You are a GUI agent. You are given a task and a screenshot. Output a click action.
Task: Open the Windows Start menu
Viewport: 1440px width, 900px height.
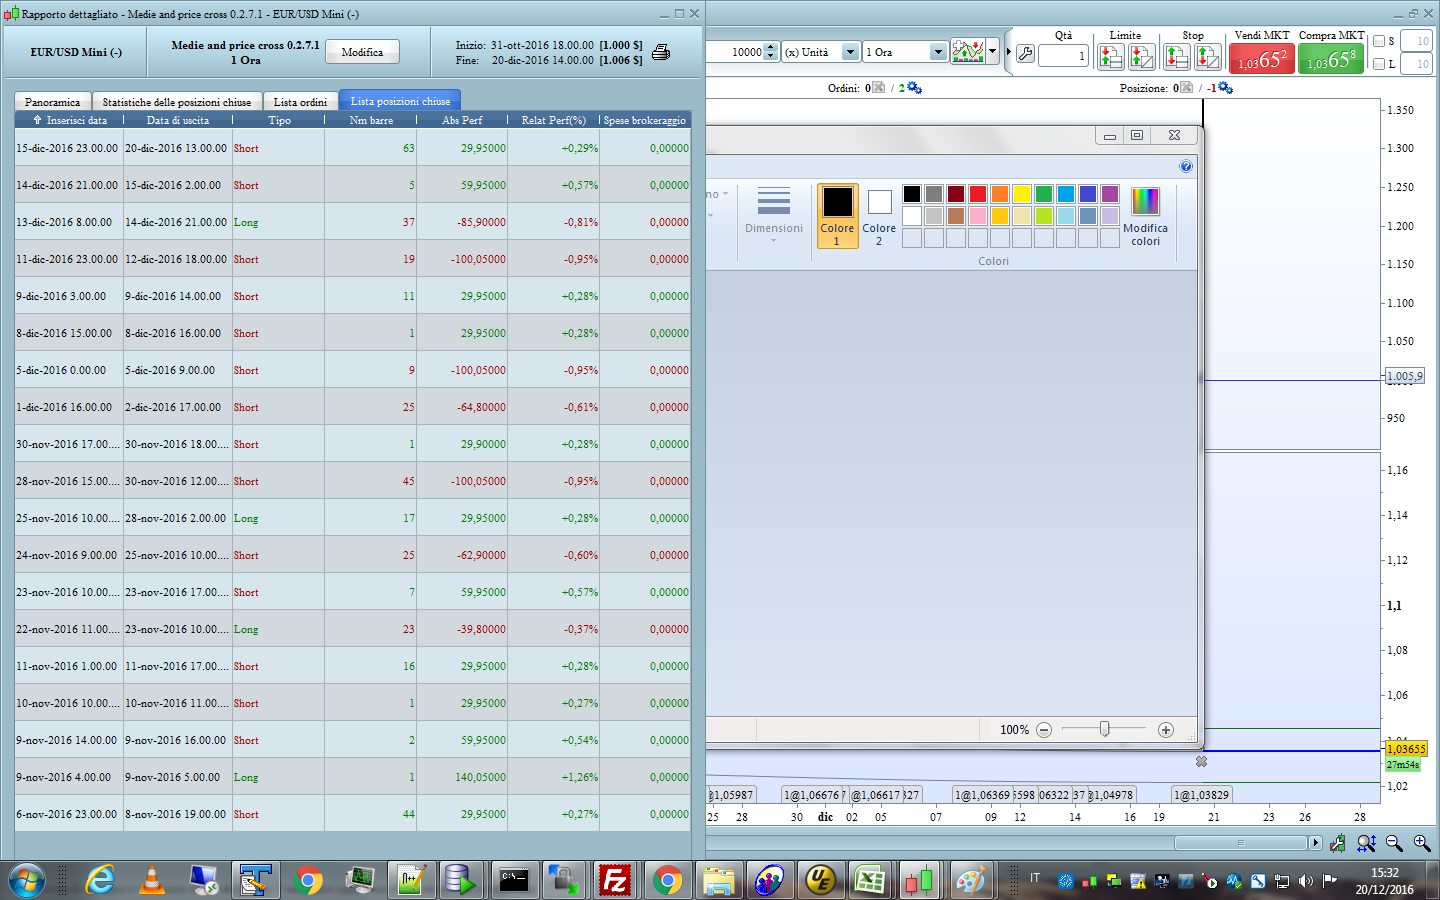27,880
